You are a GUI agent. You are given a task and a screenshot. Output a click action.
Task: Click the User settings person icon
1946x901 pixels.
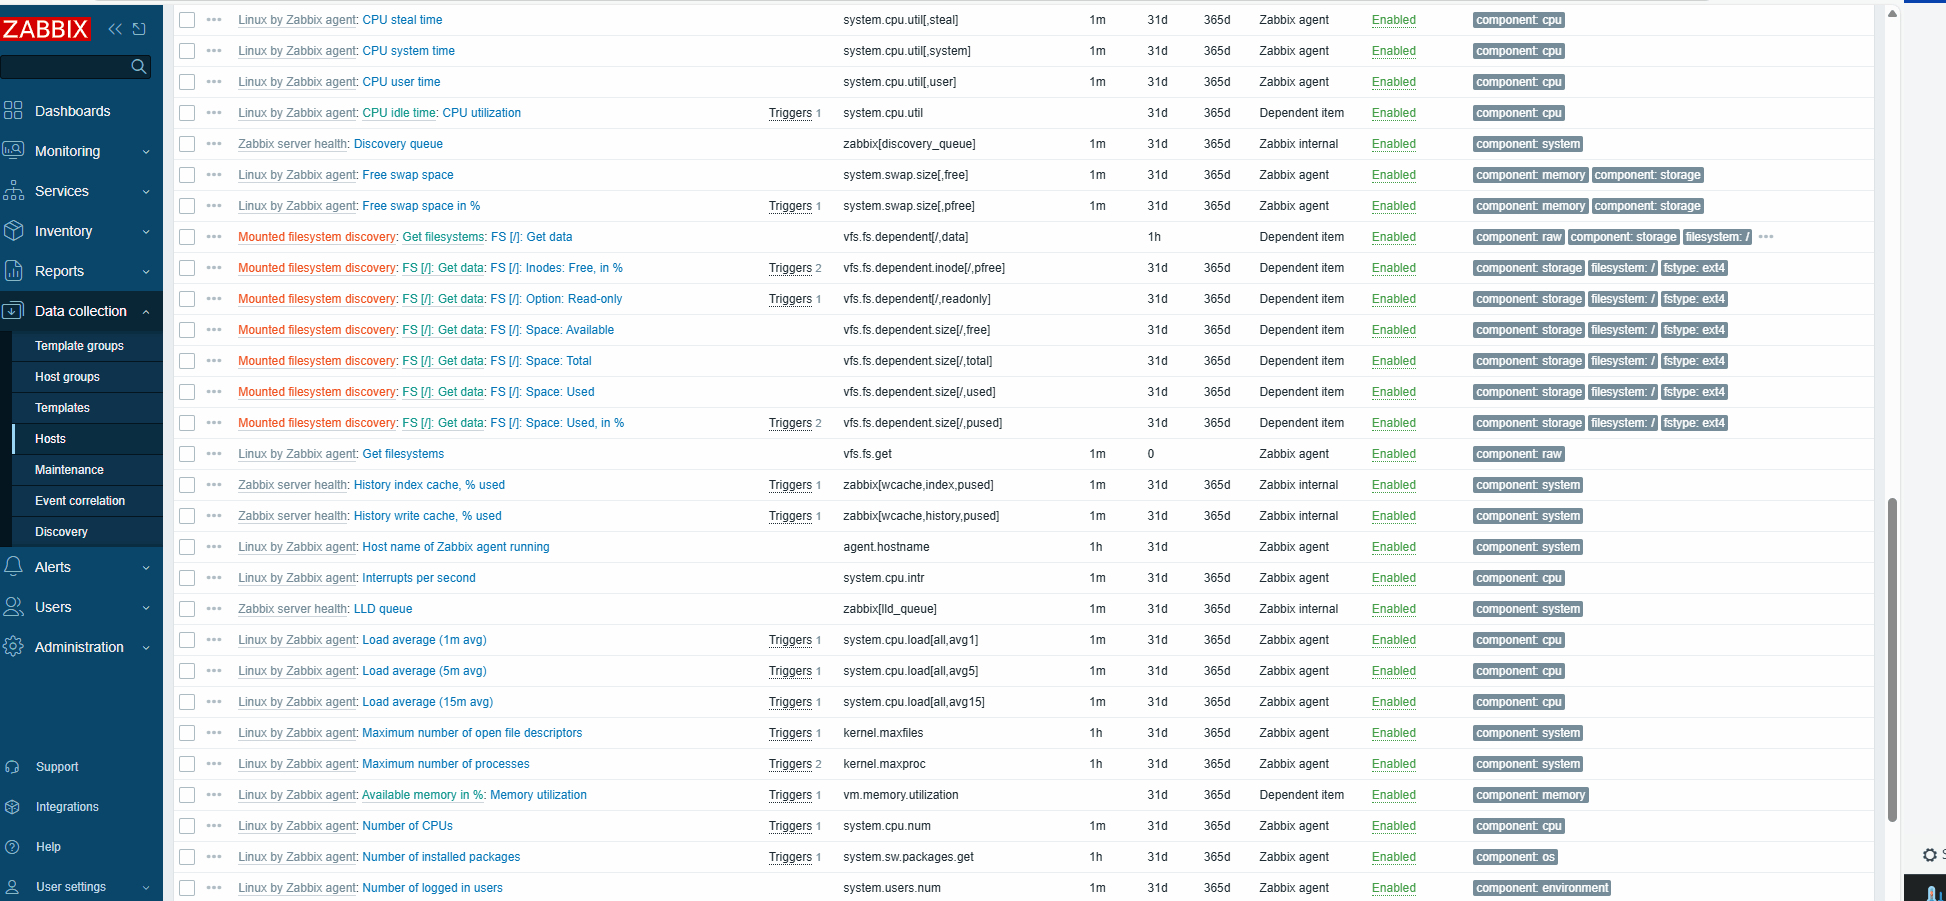point(12,887)
